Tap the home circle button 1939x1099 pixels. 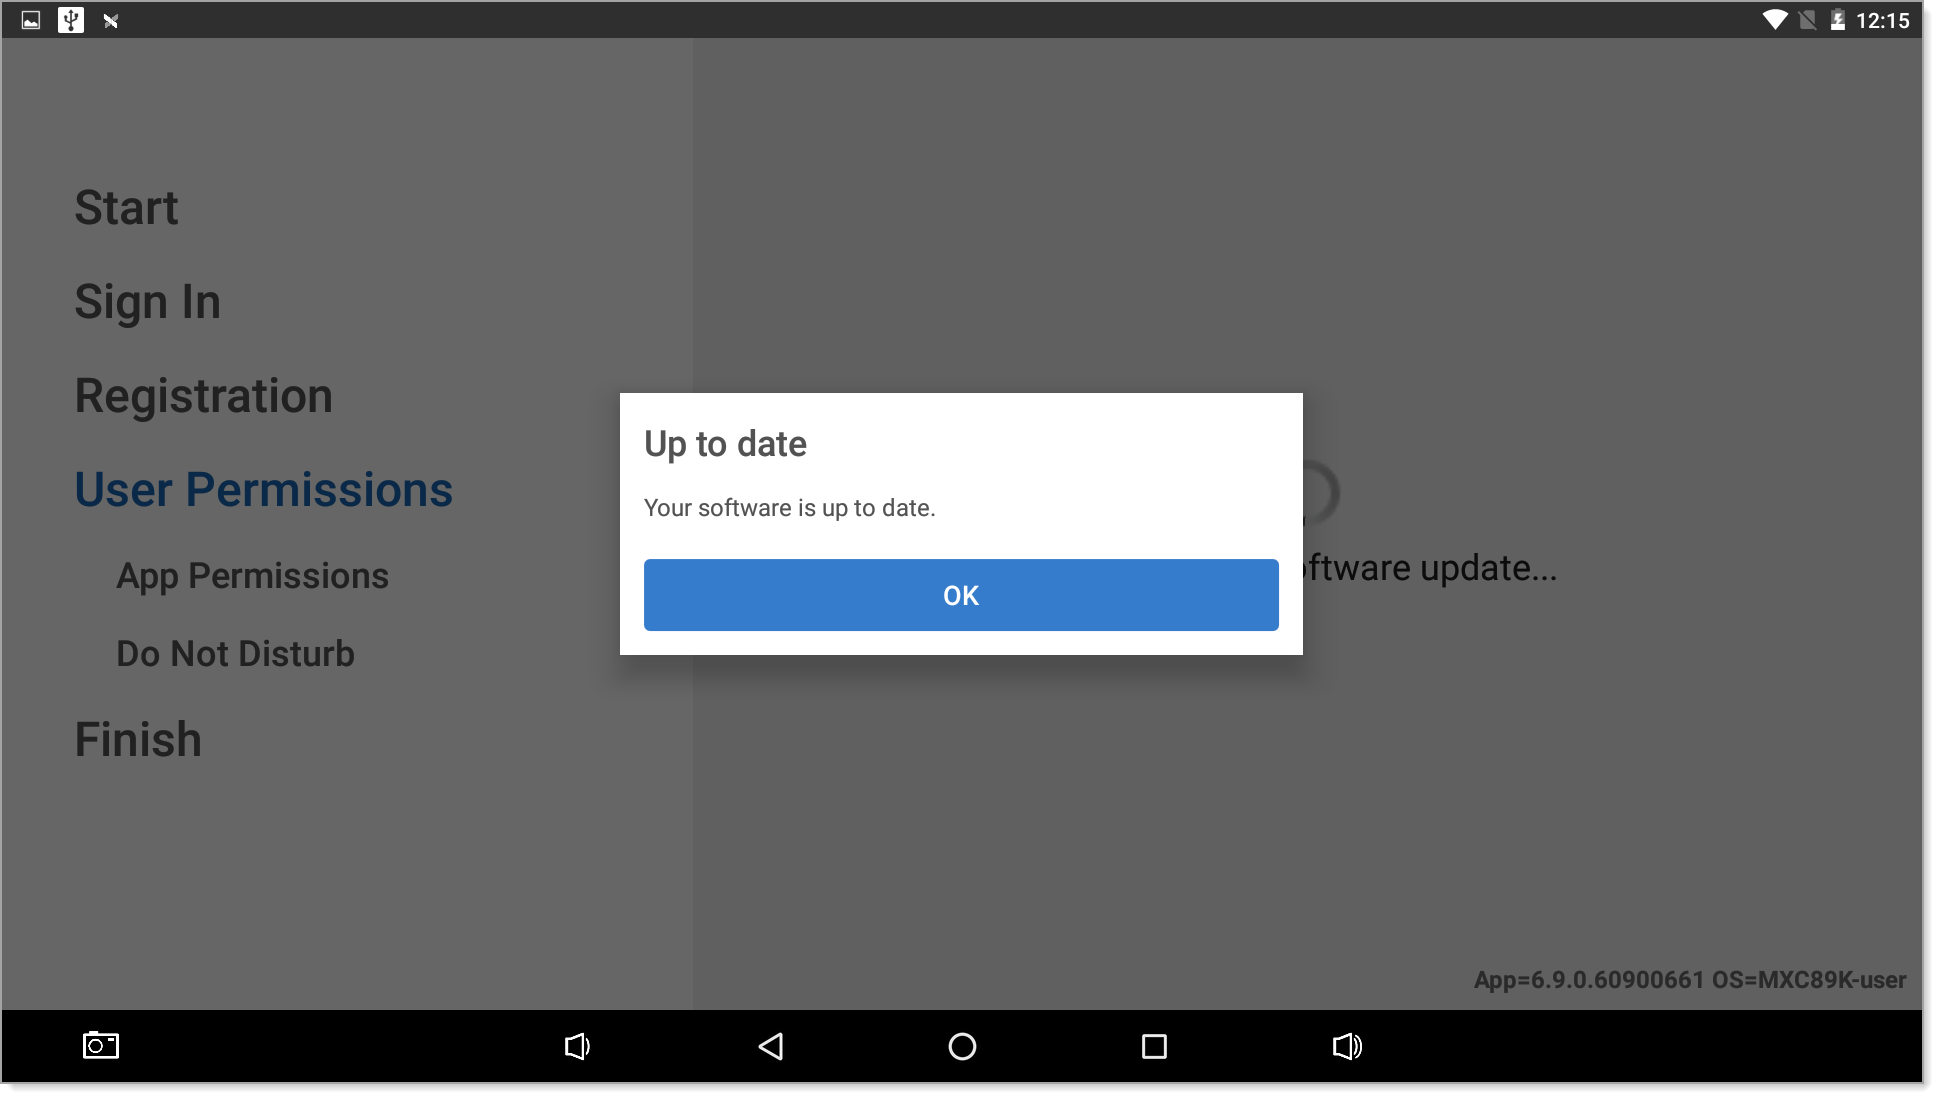click(960, 1044)
